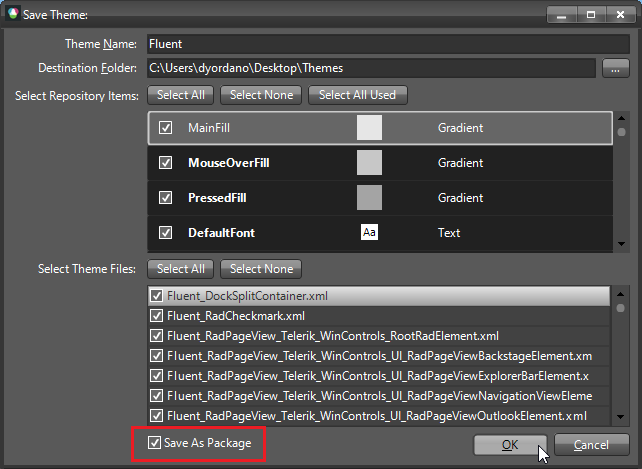Select the DefaultFont item name
642x469 pixels.
tap(222, 233)
